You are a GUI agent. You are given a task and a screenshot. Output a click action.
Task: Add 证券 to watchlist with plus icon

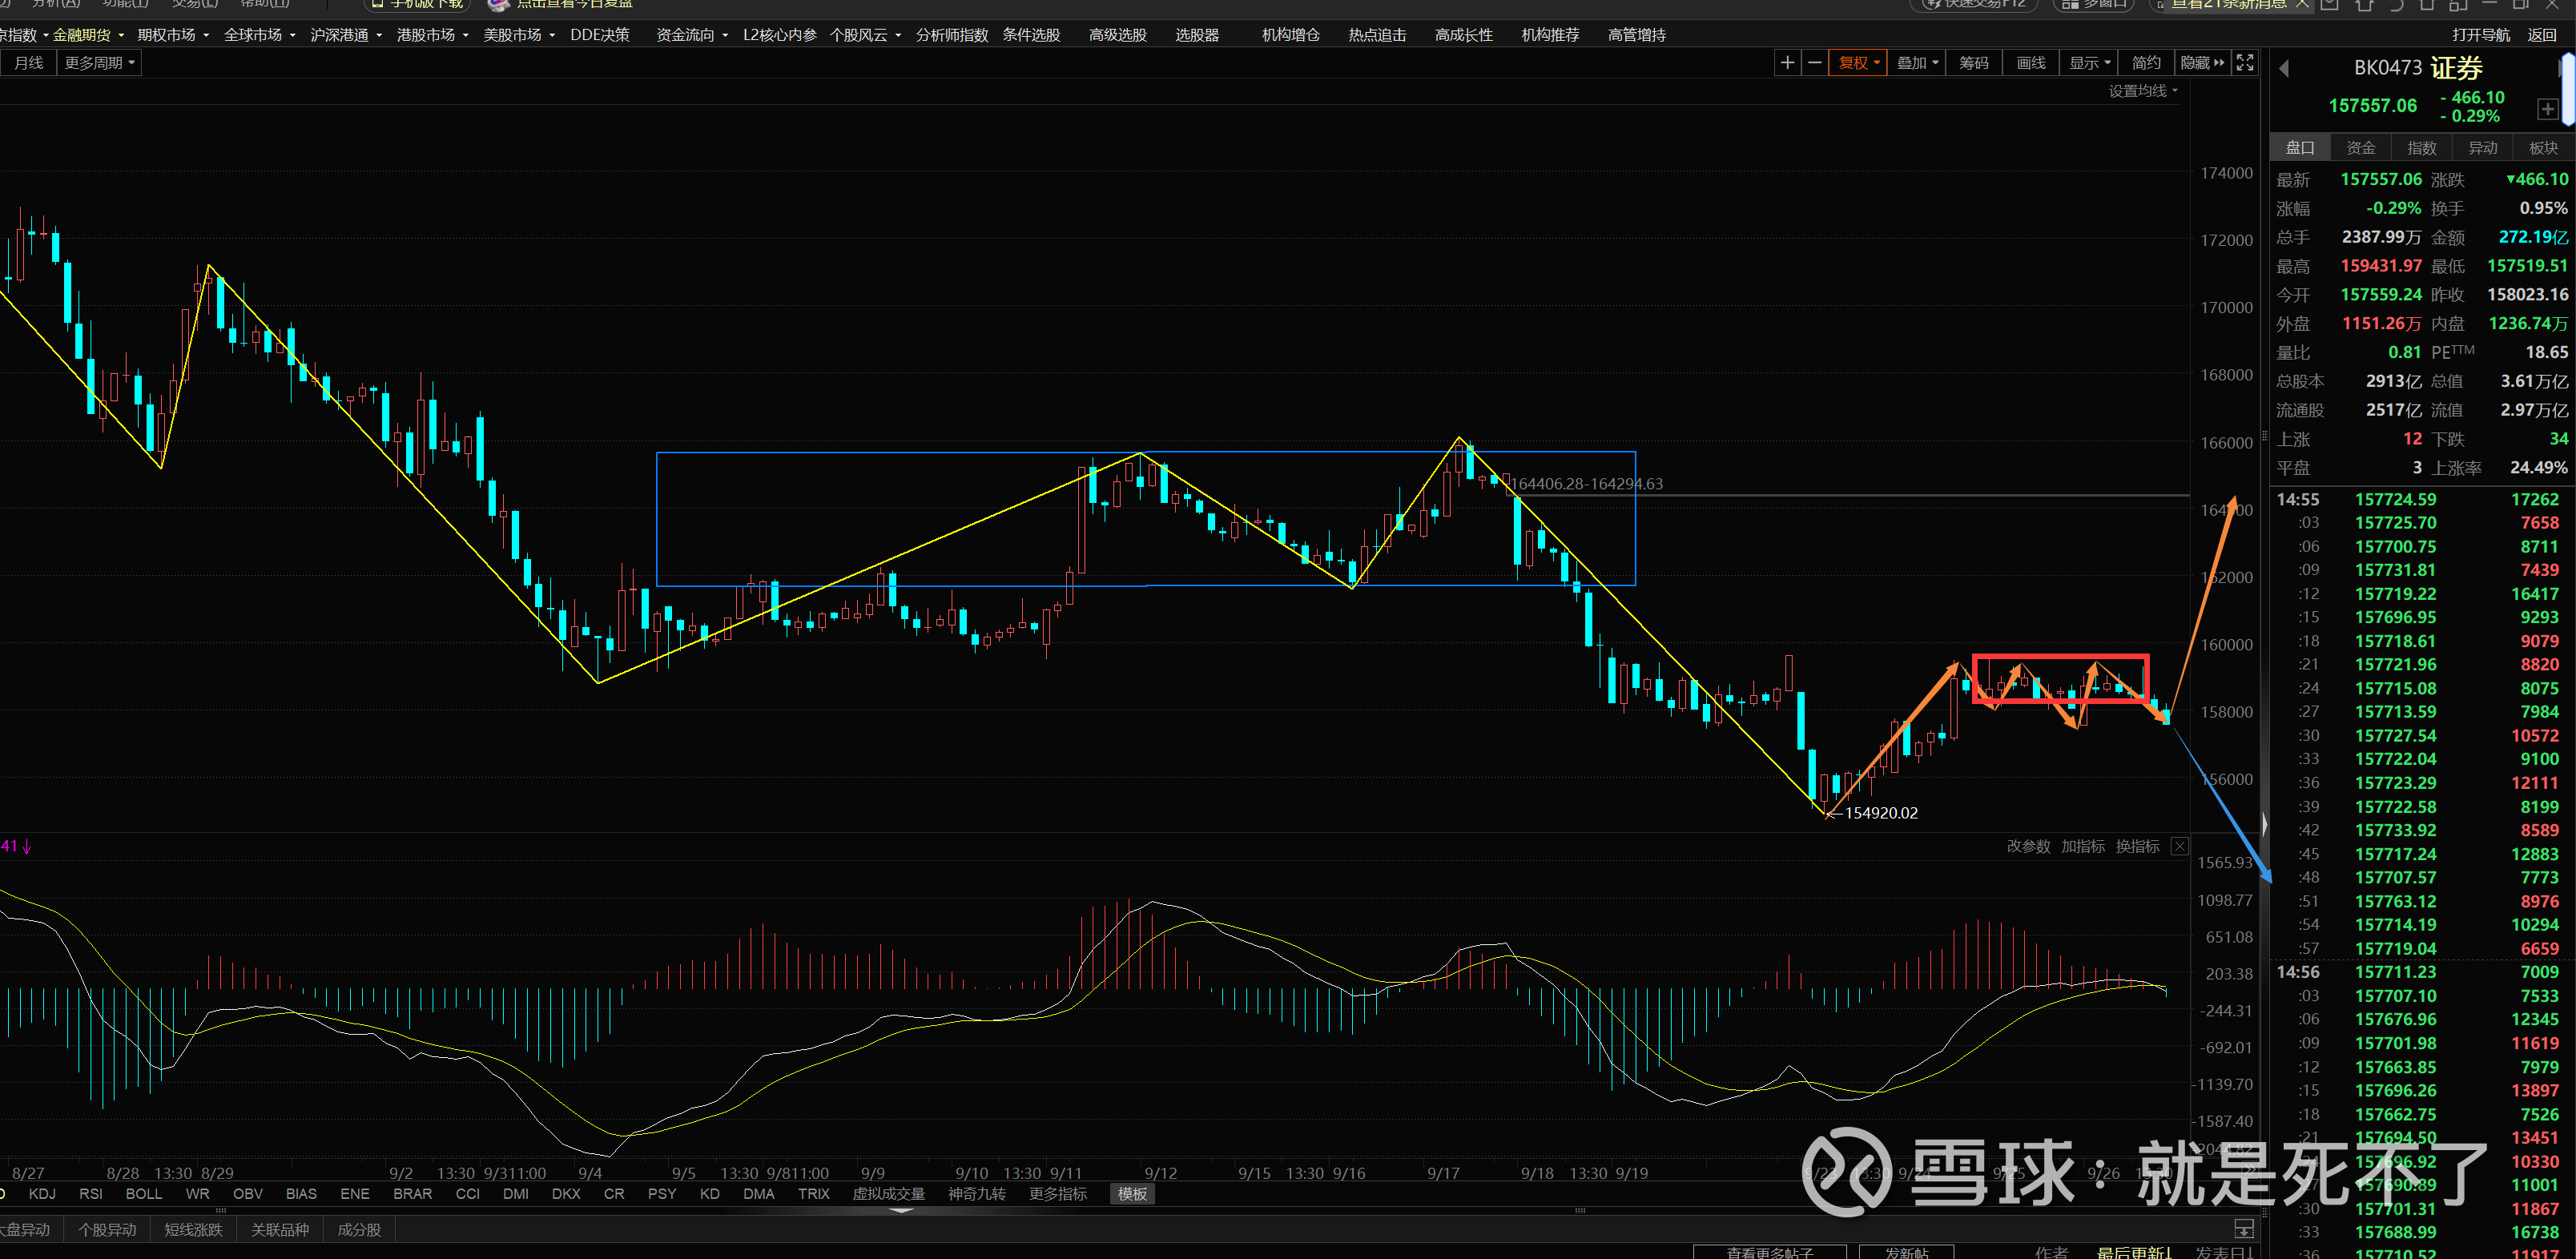point(2547,109)
